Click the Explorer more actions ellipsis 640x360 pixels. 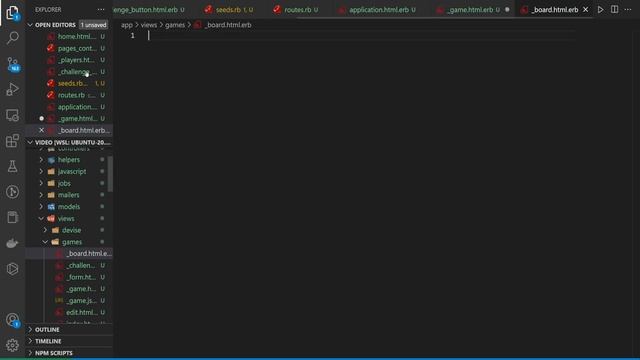coord(101,9)
